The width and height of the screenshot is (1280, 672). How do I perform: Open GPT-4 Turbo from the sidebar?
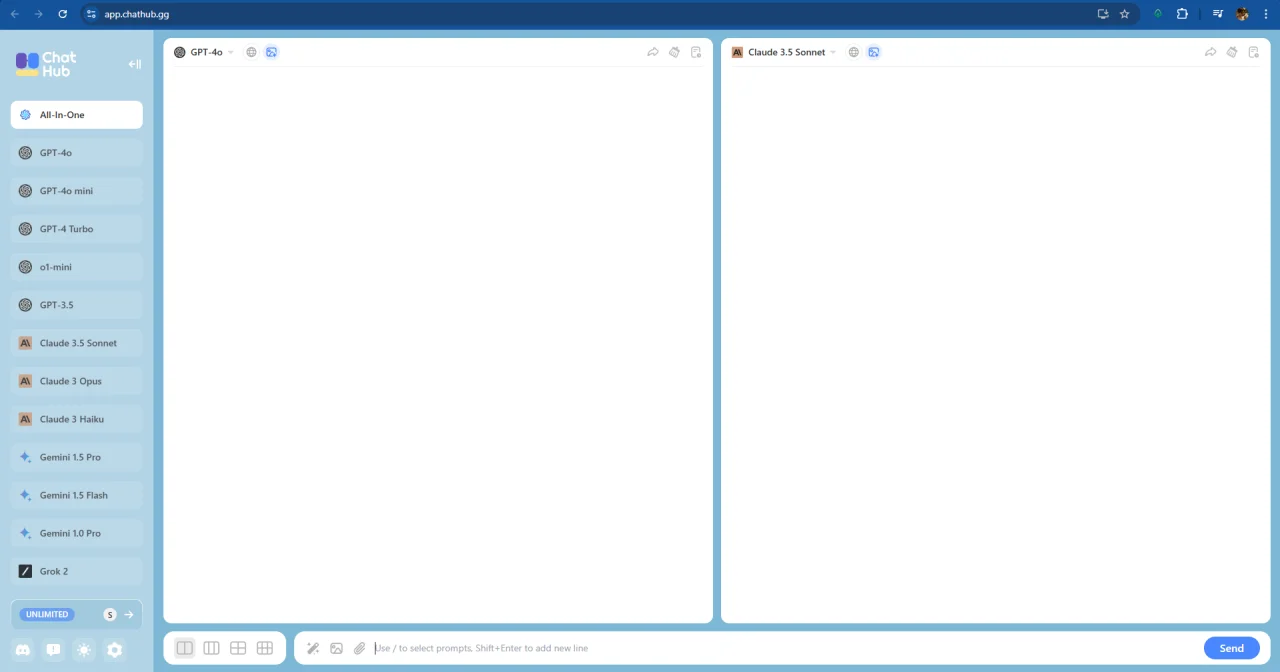click(77, 229)
